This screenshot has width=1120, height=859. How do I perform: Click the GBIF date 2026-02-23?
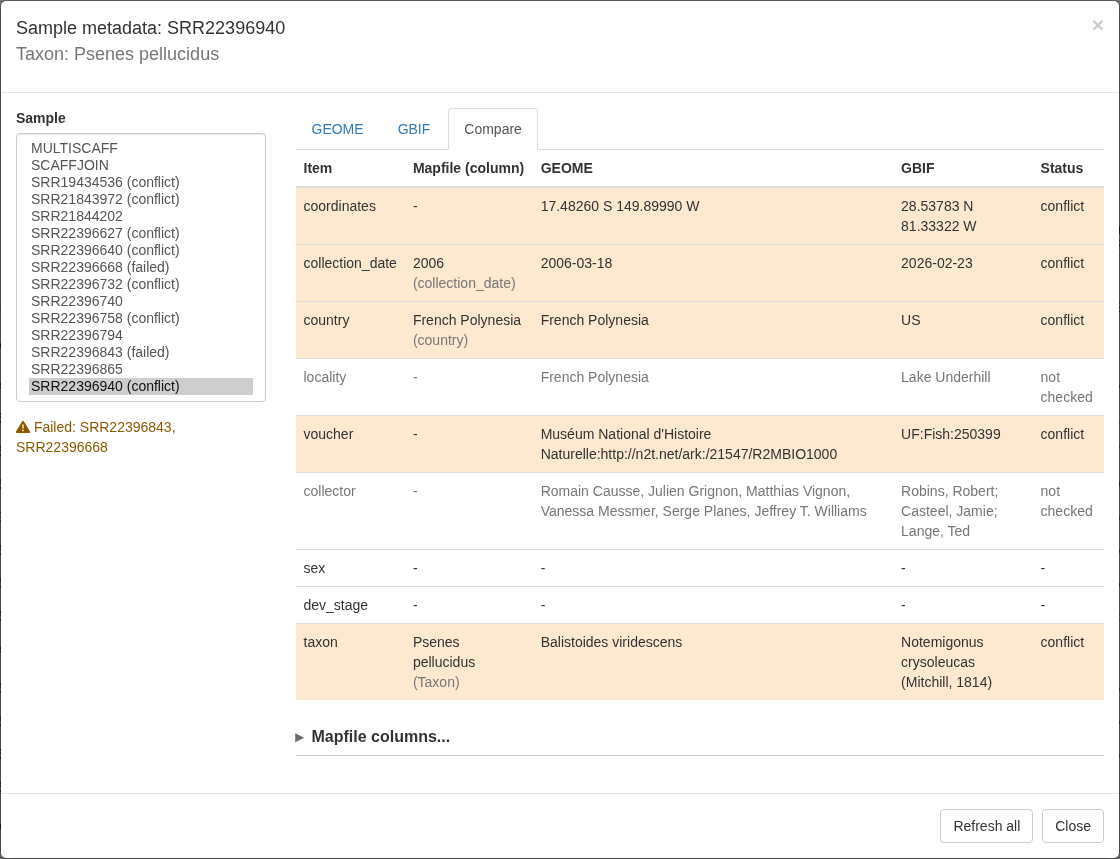coord(936,263)
